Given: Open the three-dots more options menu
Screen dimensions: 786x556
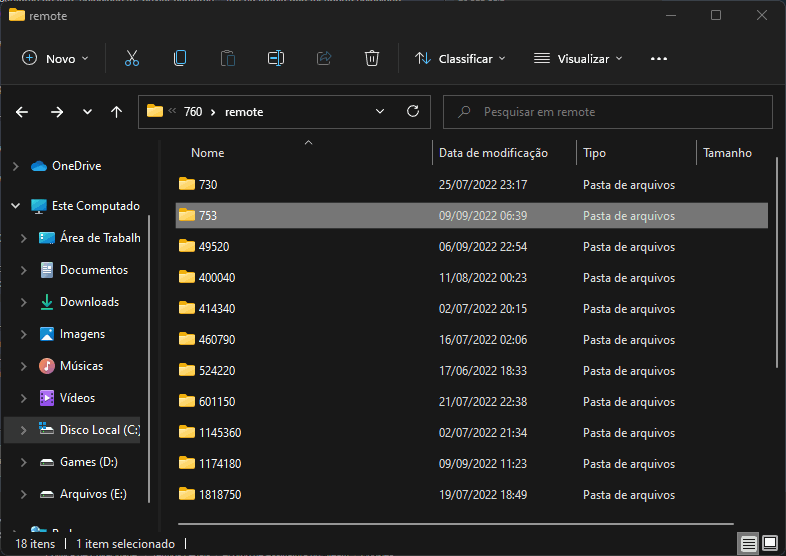Looking at the screenshot, I should [658, 59].
